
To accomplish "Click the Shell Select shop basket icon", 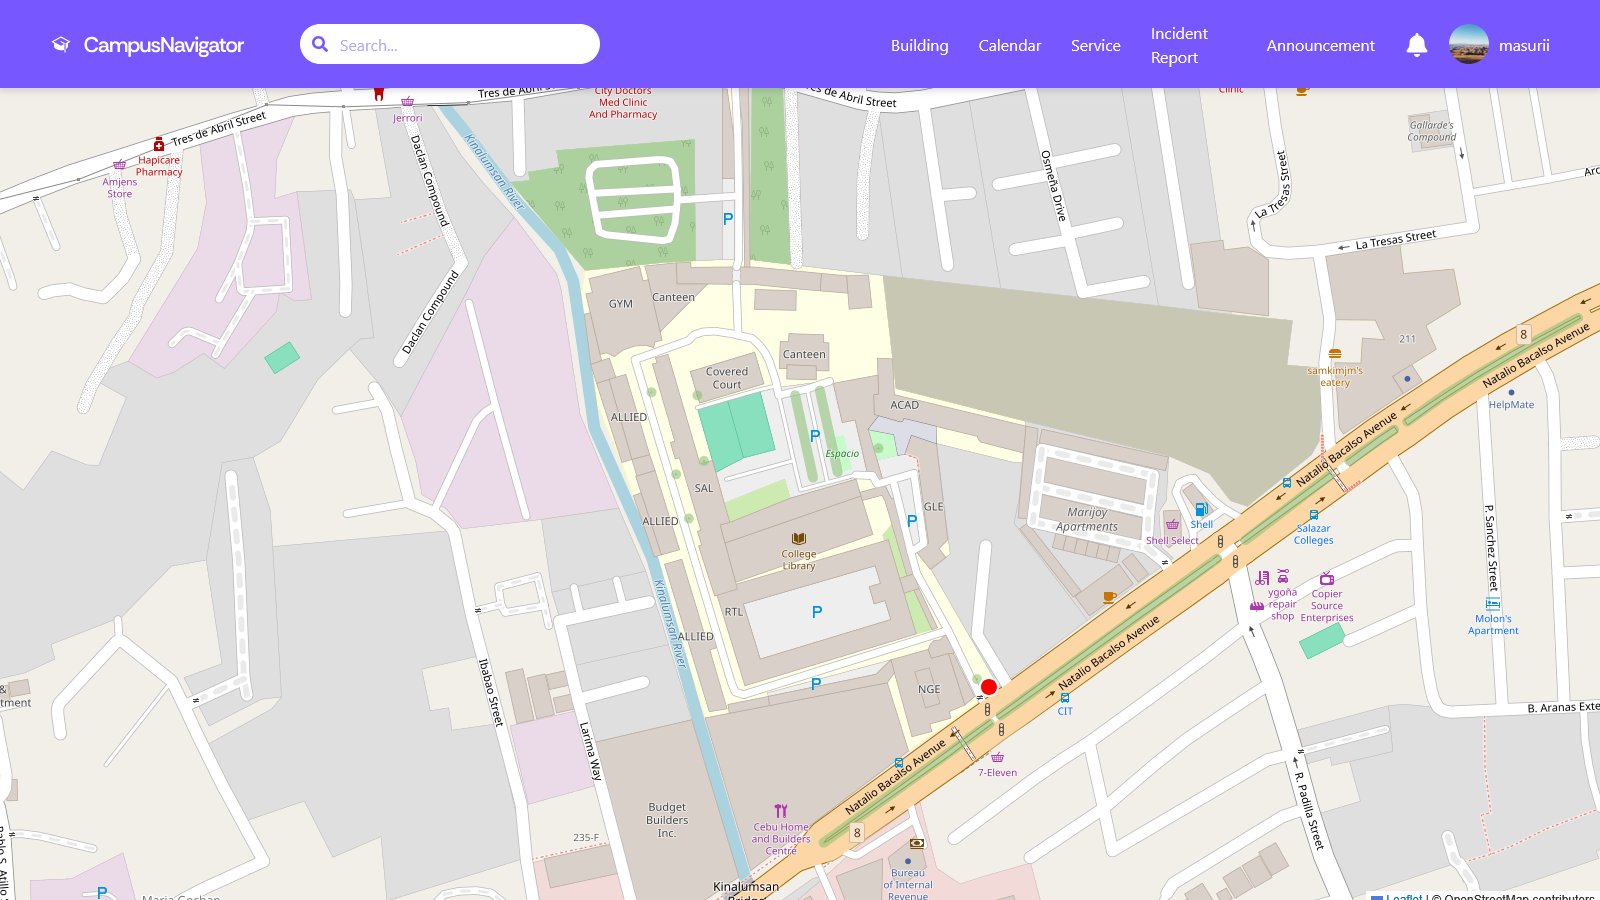I will pyautogui.click(x=1172, y=525).
